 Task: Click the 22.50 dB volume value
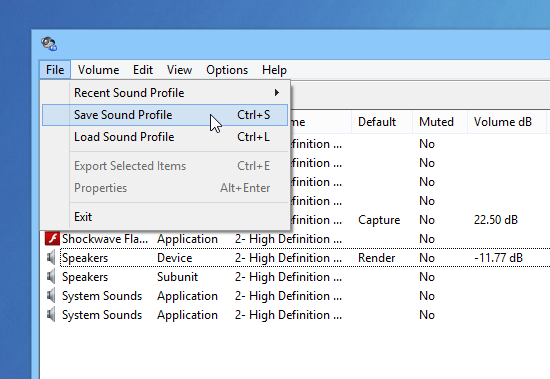(x=496, y=220)
